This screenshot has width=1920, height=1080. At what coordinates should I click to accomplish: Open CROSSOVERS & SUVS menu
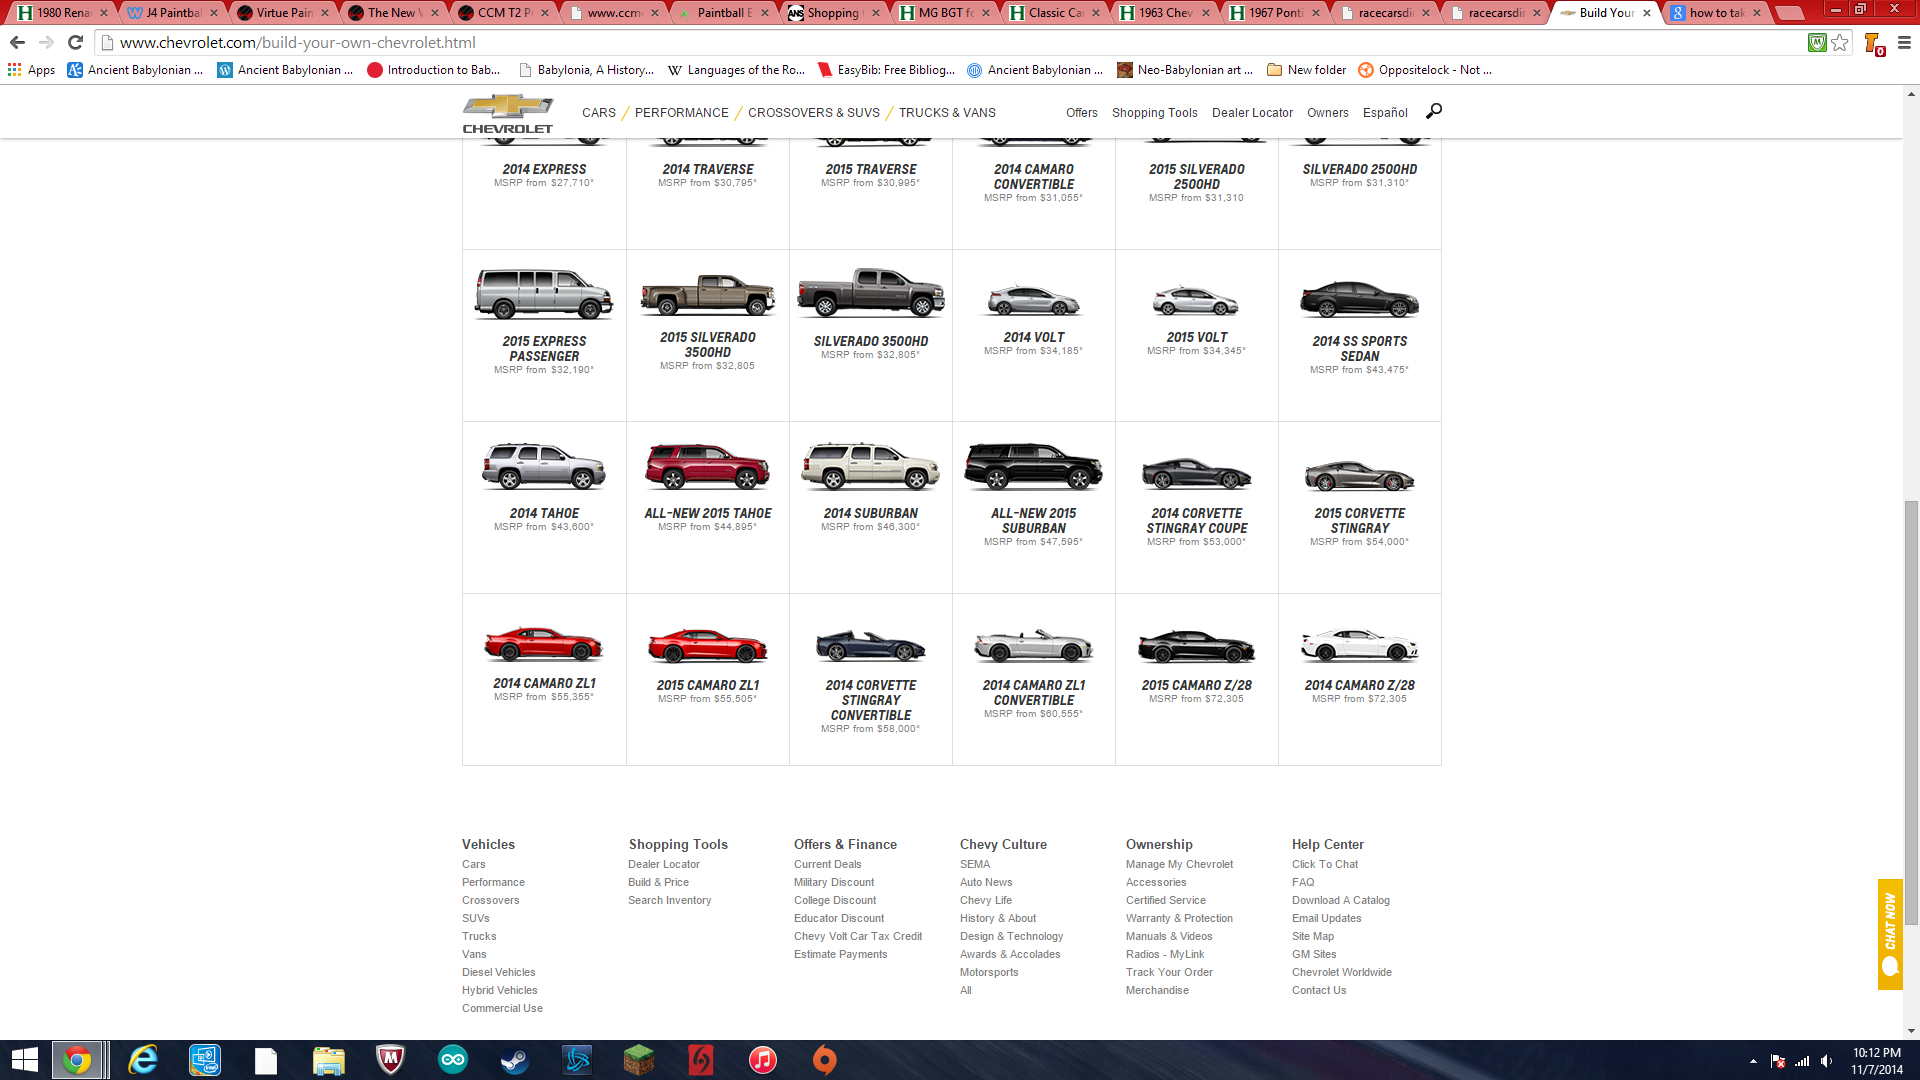(x=814, y=113)
